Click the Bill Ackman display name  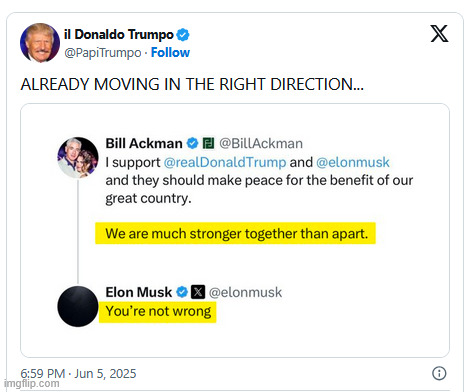[144, 143]
